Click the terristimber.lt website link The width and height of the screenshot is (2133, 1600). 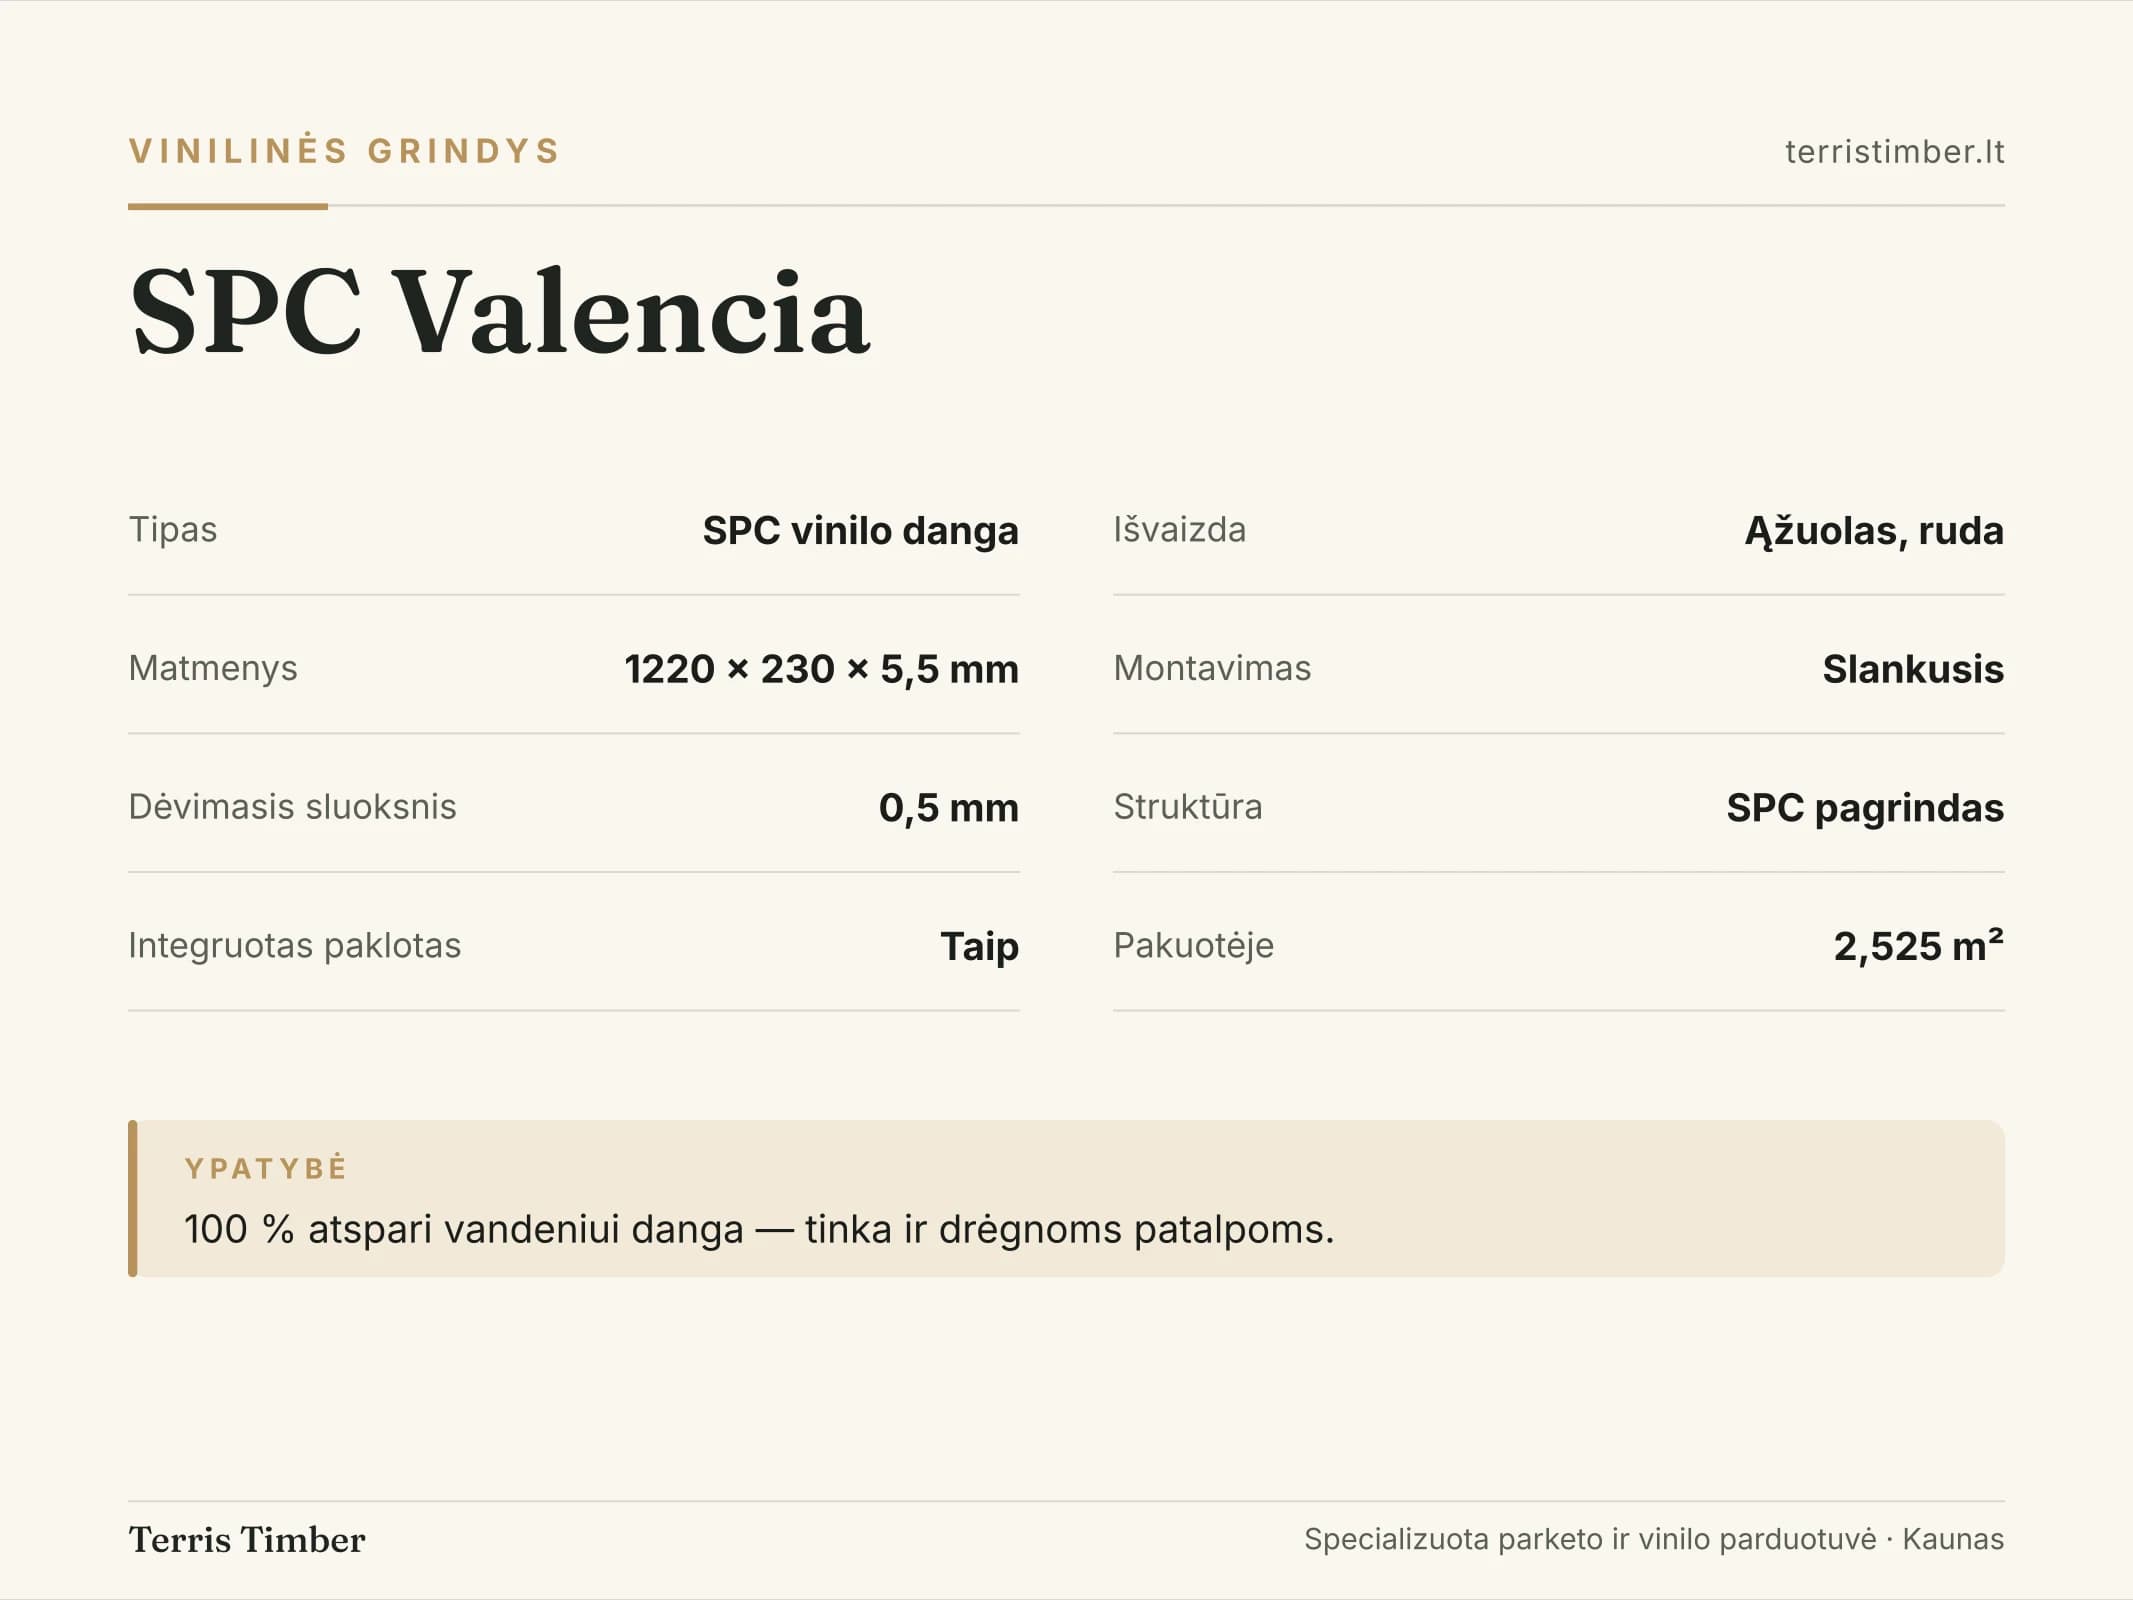[x=1894, y=152]
